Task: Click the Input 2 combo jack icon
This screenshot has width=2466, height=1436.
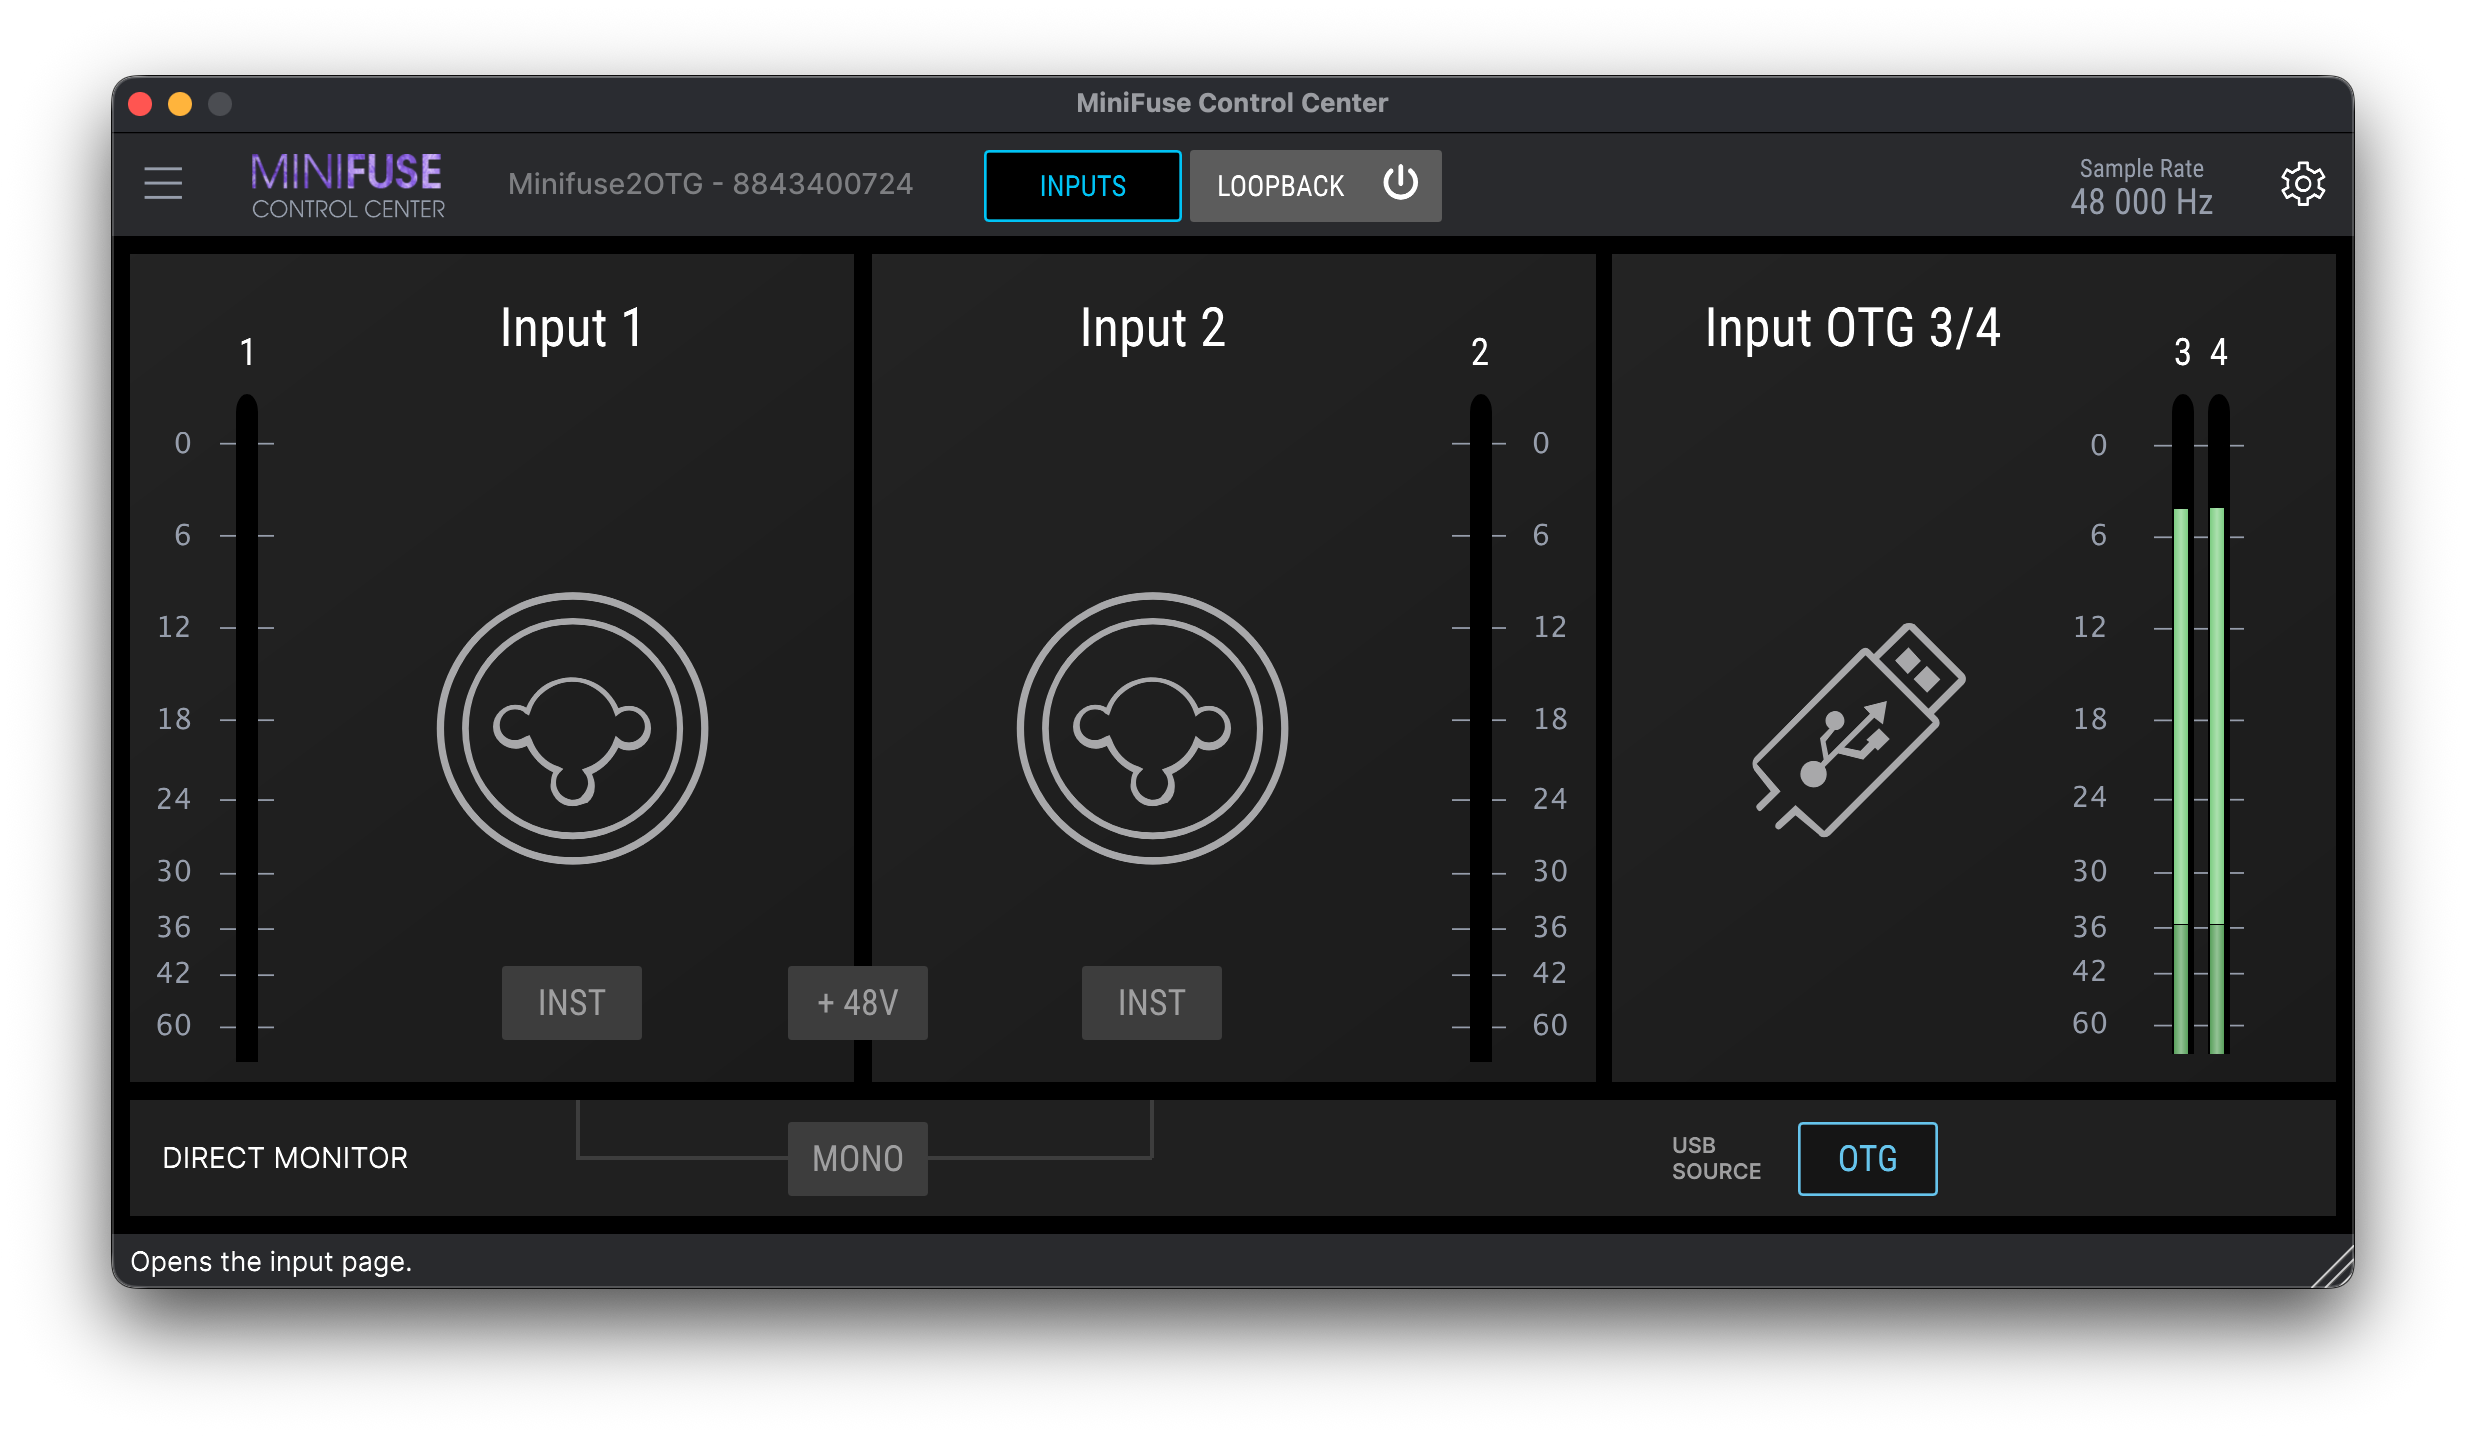Action: click(x=1152, y=728)
